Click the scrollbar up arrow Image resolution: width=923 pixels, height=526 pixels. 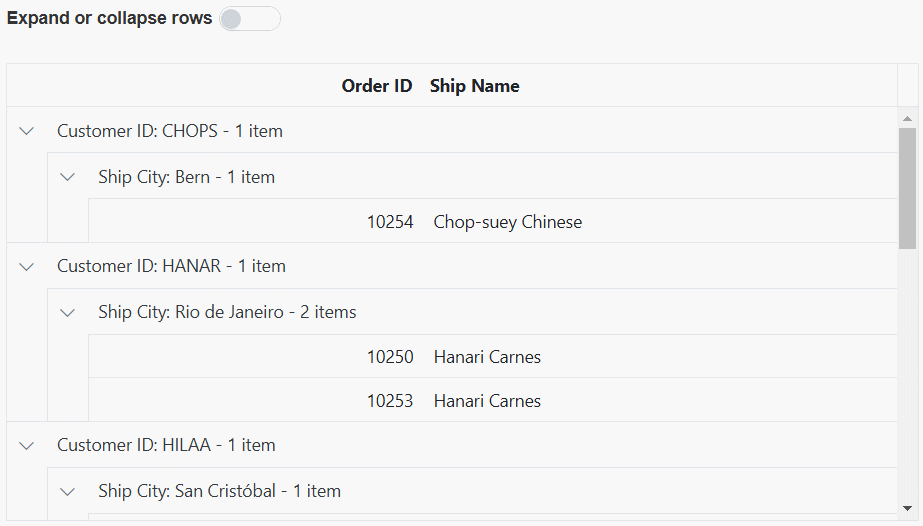tap(907, 118)
